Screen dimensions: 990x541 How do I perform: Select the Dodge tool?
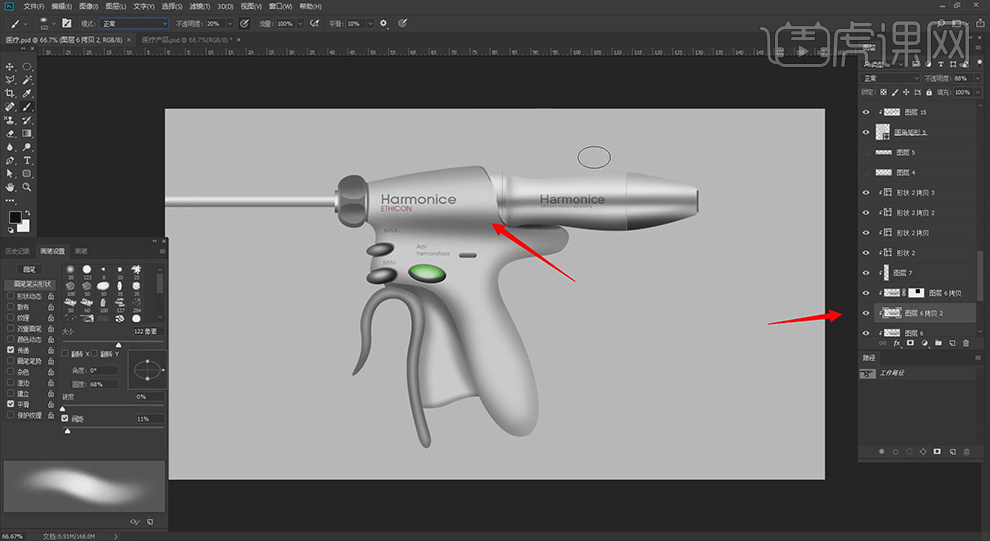tap(27, 147)
